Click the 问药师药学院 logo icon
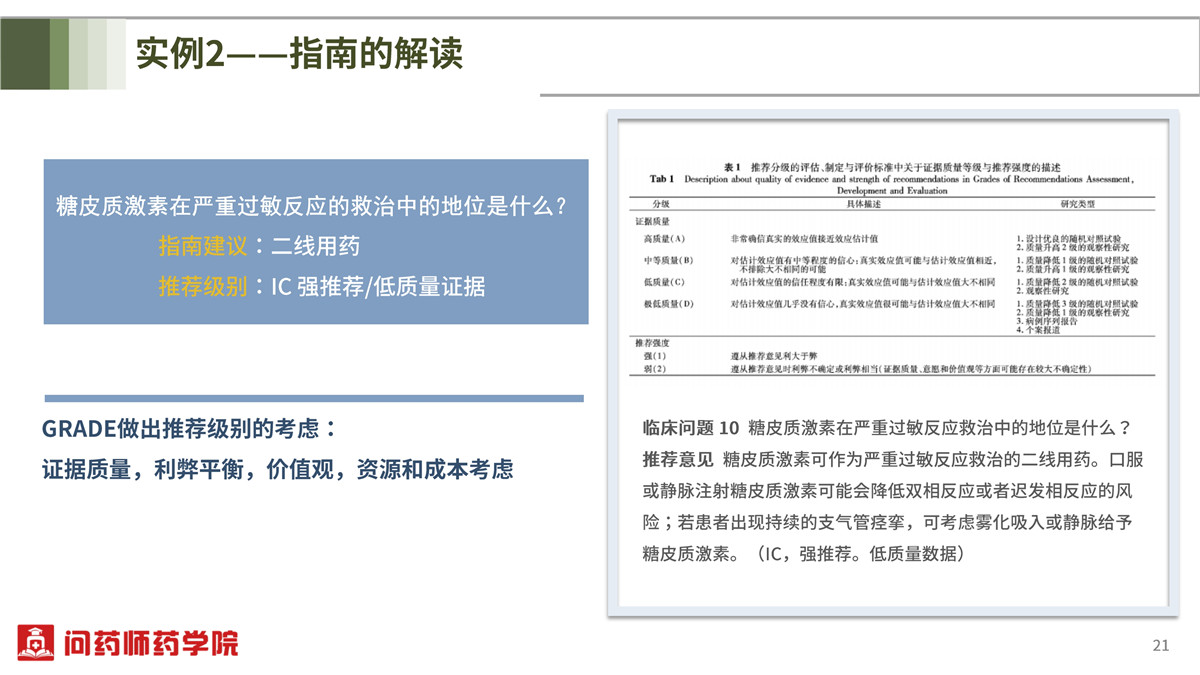The height and width of the screenshot is (675, 1200). tap(35, 642)
